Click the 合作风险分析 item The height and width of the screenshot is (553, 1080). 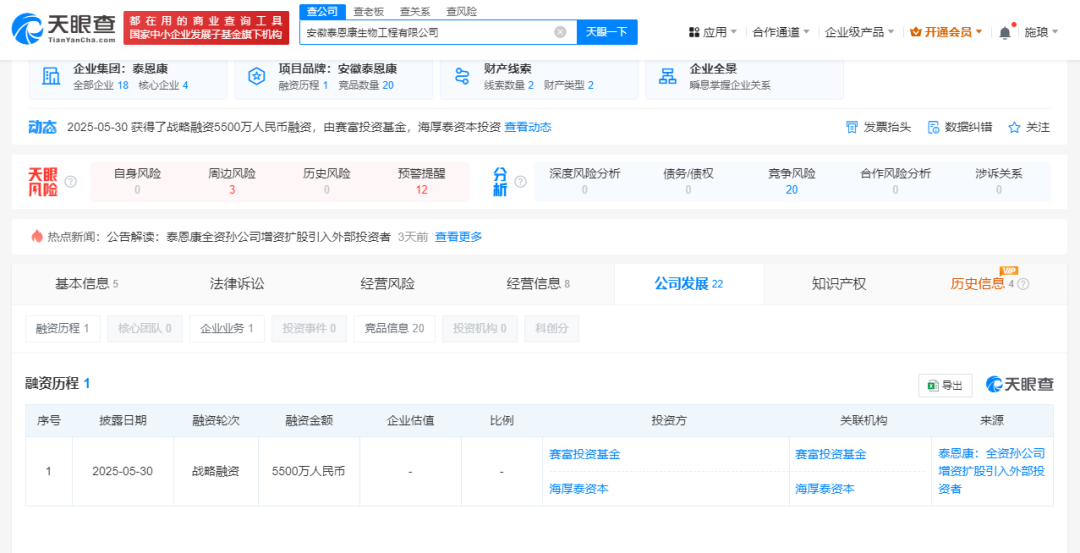click(895, 181)
